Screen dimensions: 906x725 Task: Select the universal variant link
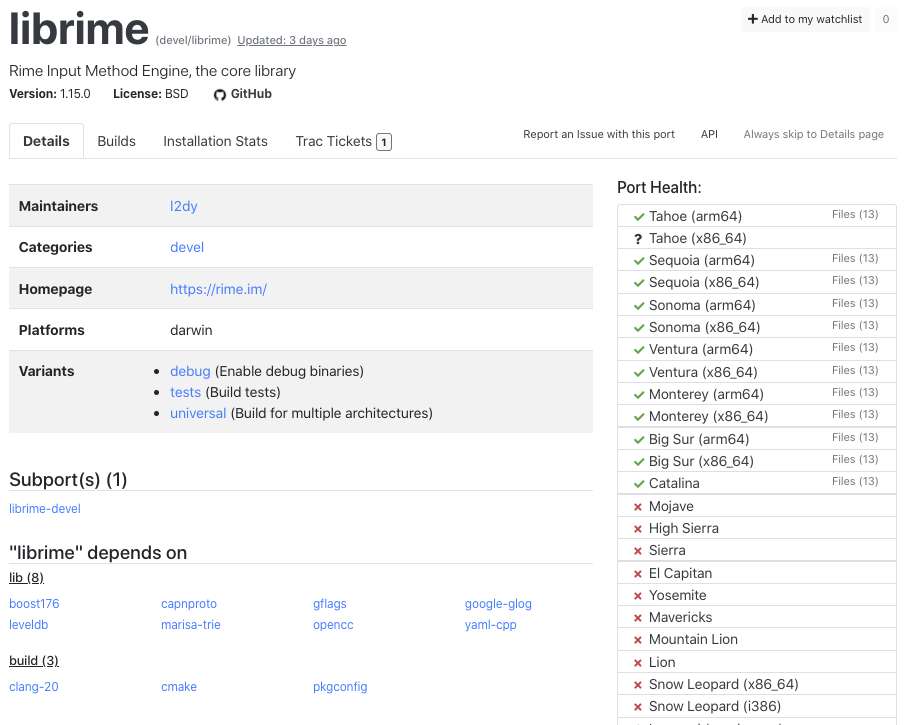point(198,413)
